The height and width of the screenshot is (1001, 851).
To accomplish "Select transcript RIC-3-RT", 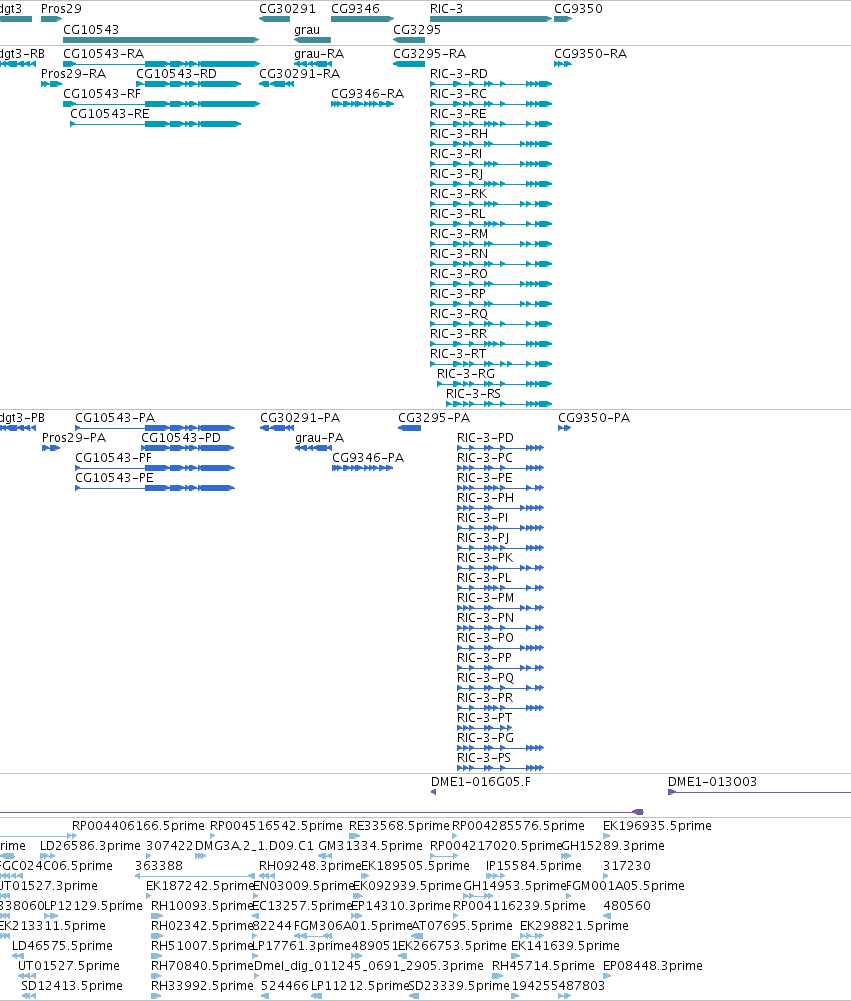I will tap(458, 354).
